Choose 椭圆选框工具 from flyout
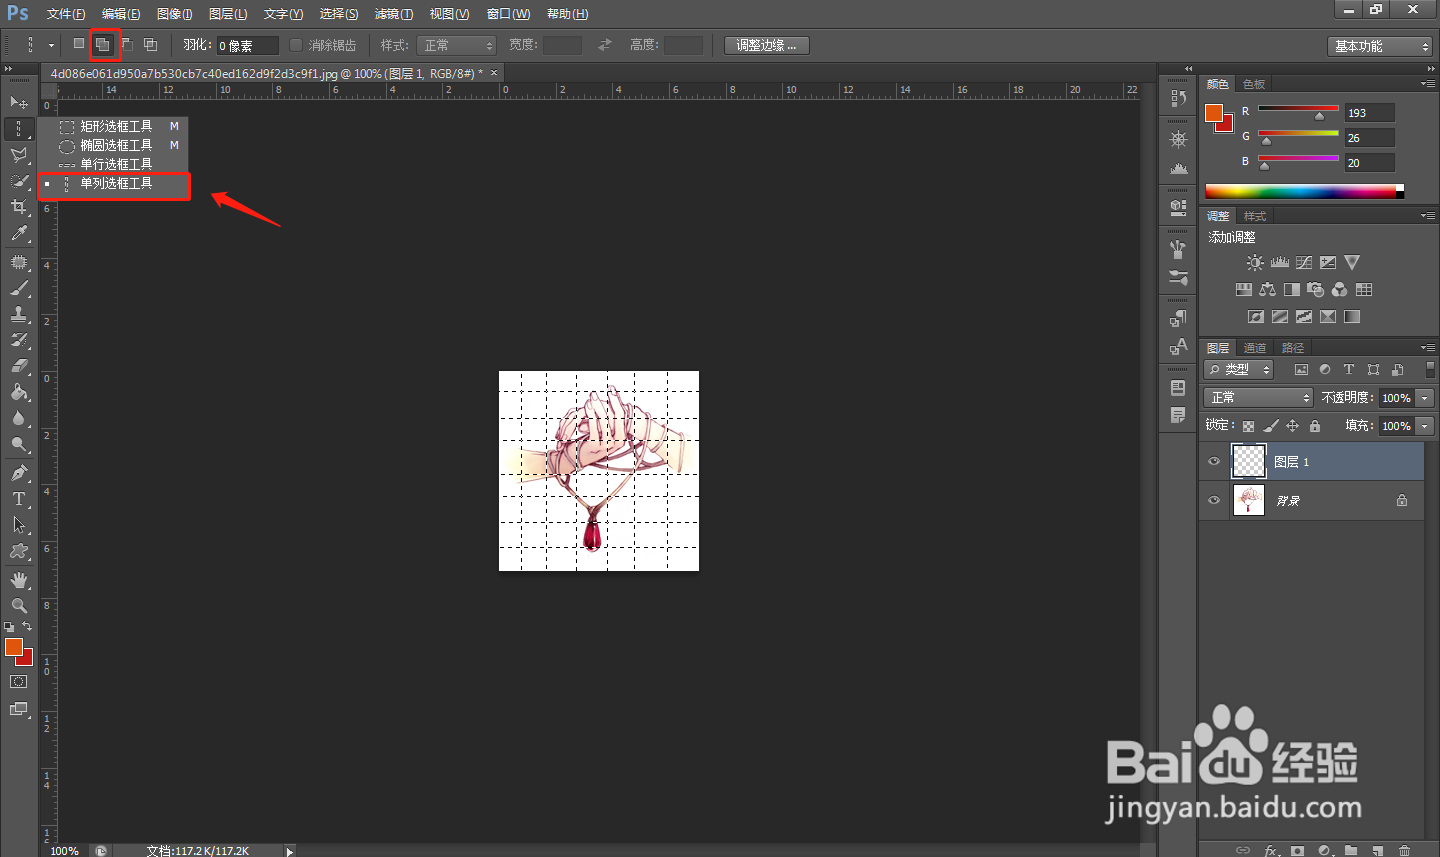Screen dimensions: 1440x857 [114, 145]
